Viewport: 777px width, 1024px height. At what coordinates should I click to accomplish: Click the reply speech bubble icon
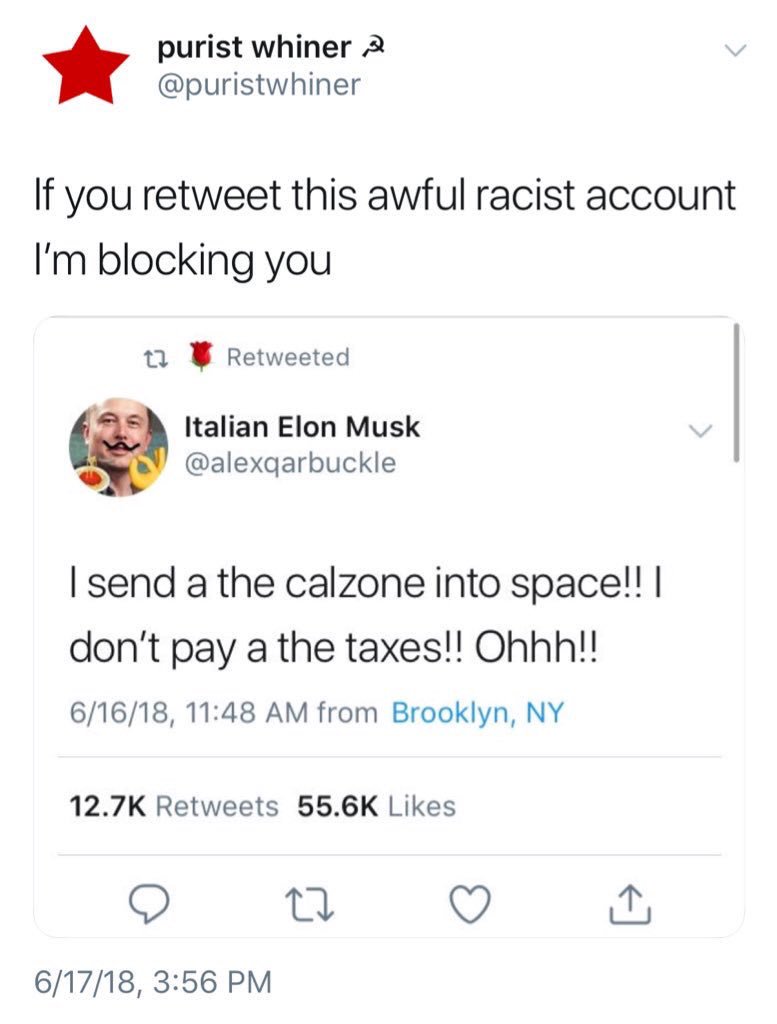click(x=148, y=904)
